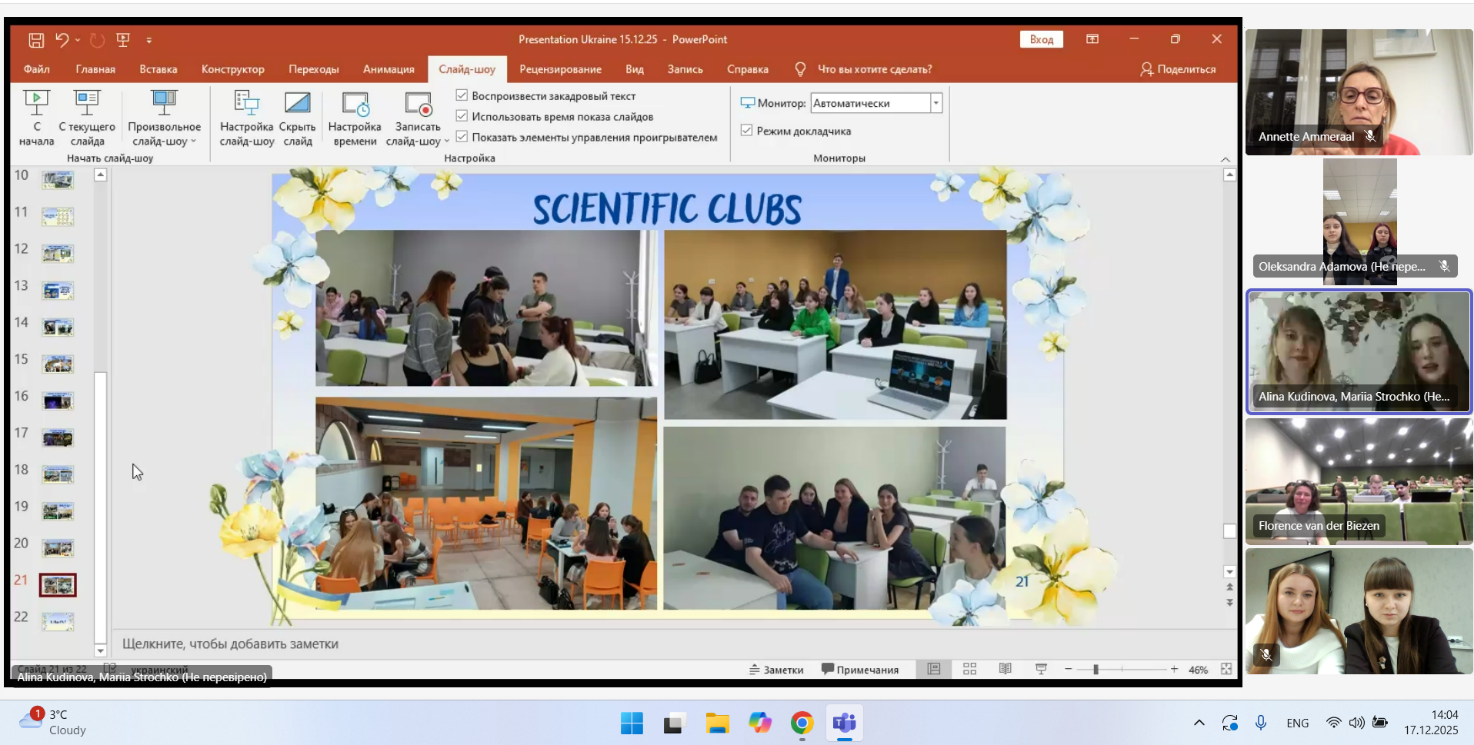Click the Save icon in title bar
Viewport: 1474px width, 745px height.
(36, 40)
